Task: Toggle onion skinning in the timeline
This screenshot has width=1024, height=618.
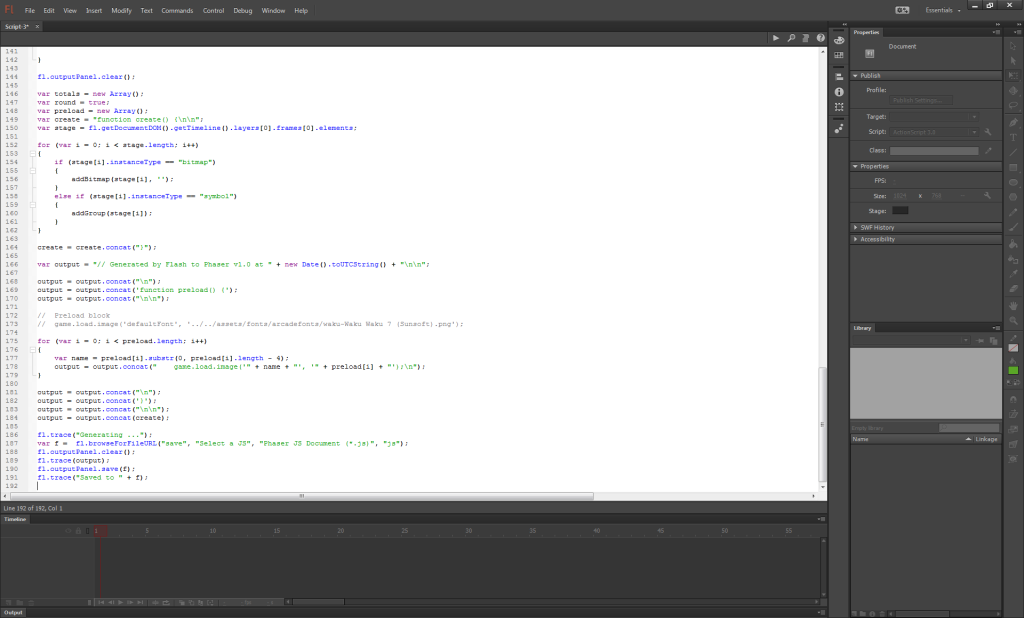Action: [181, 602]
